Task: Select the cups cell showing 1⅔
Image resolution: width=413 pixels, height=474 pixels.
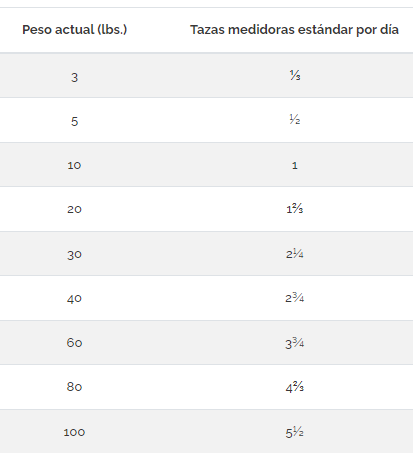Action: (x=295, y=209)
